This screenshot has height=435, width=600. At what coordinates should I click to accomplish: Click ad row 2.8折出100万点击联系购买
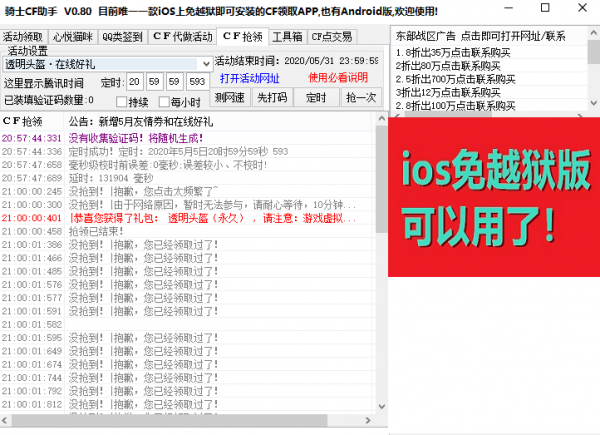click(x=489, y=105)
